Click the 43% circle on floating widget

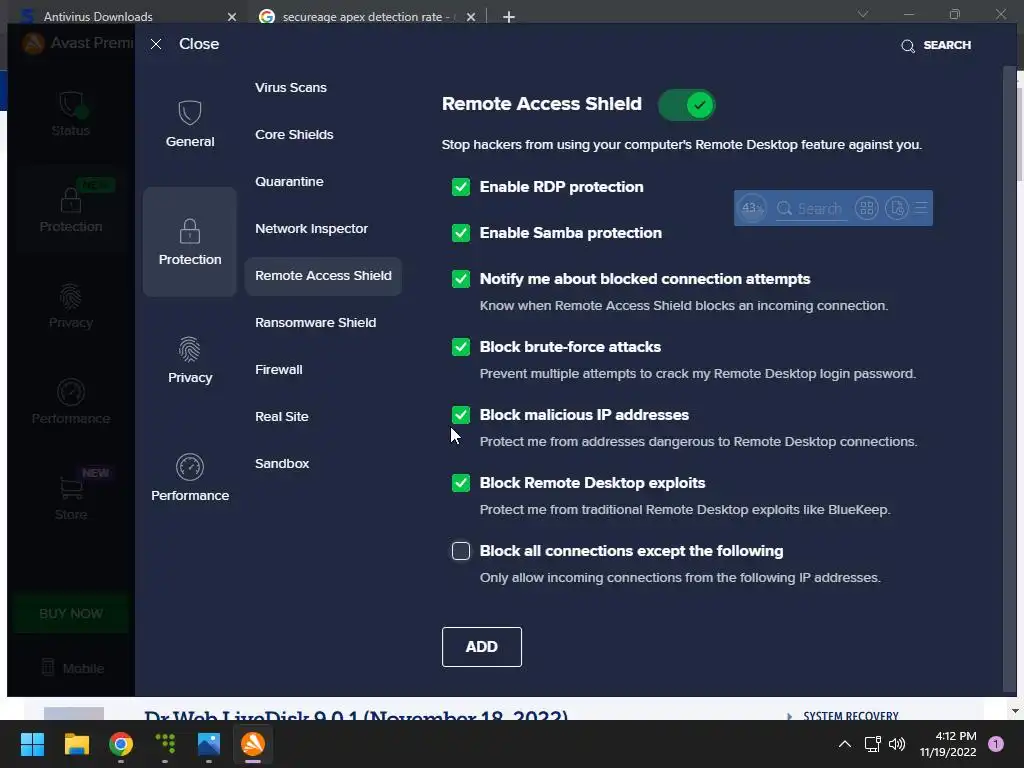[x=752, y=208]
